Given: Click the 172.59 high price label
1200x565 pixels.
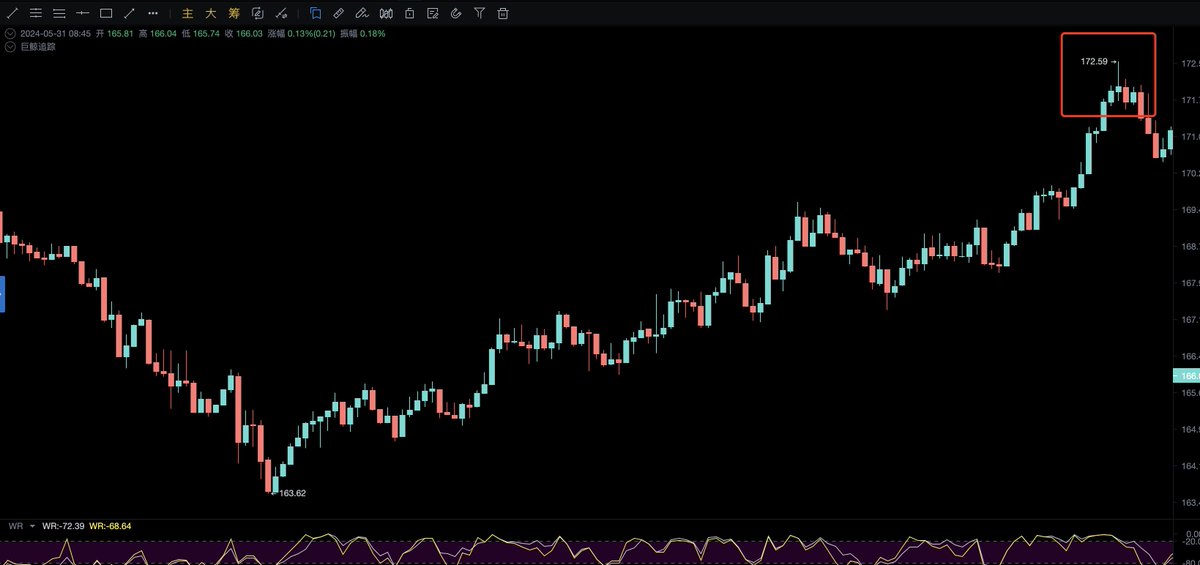Looking at the screenshot, I should pyautogui.click(x=1094, y=62).
